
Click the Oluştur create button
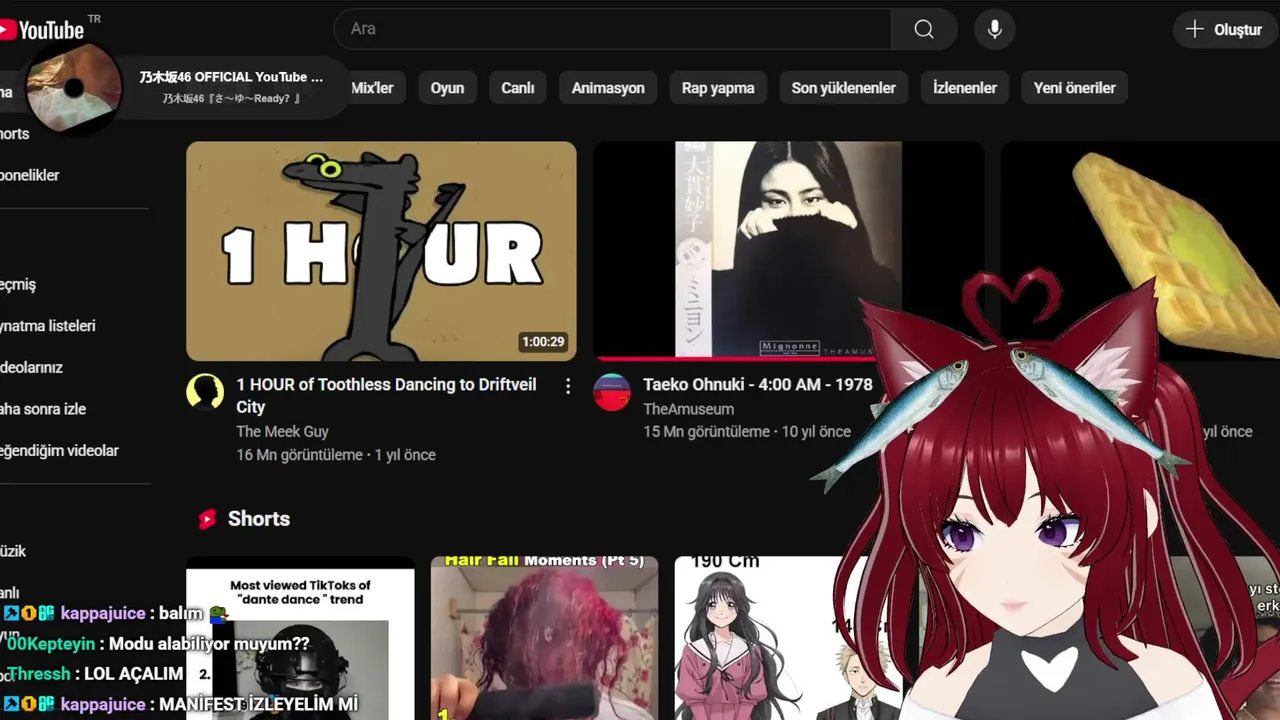1223,29
